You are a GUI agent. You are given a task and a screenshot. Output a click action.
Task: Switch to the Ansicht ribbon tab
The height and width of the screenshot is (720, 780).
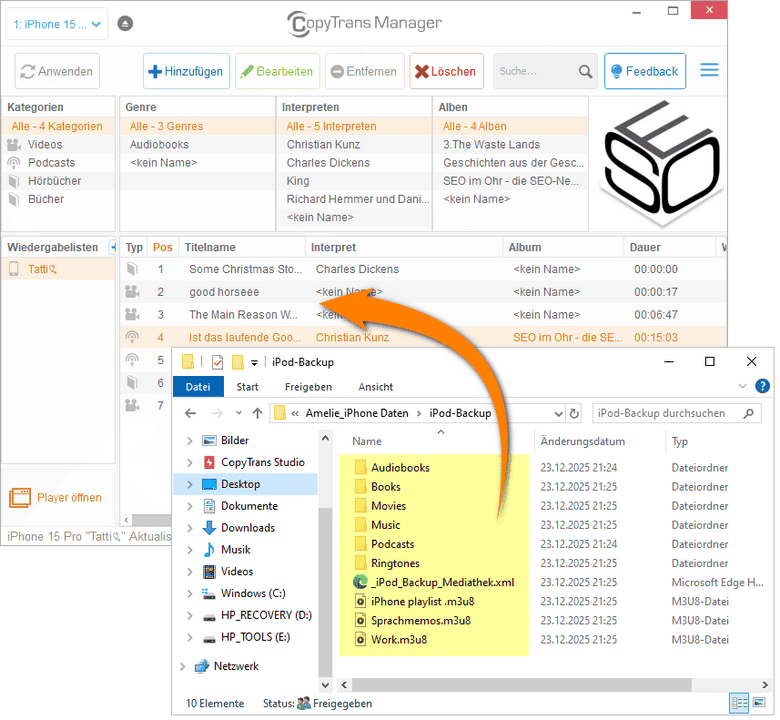tap(375, 387)
